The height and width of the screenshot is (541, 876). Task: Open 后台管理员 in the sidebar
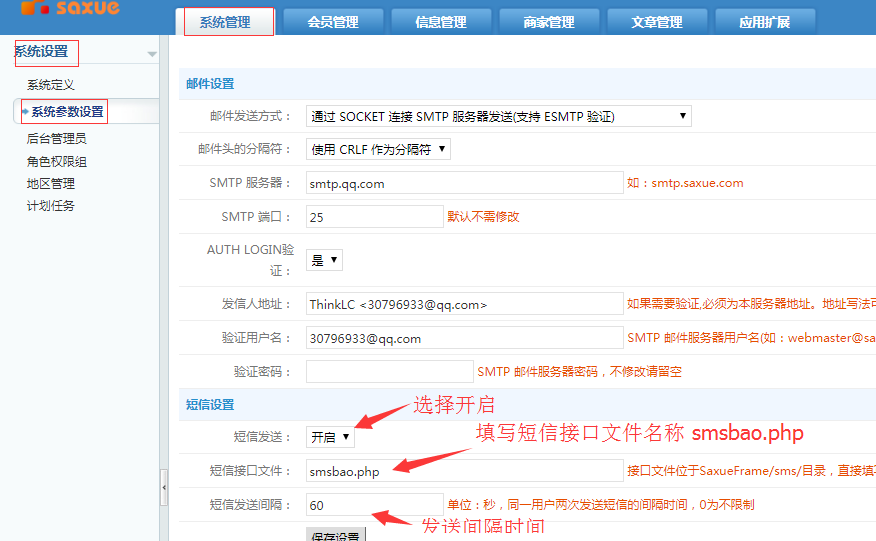tap(57, 139)
